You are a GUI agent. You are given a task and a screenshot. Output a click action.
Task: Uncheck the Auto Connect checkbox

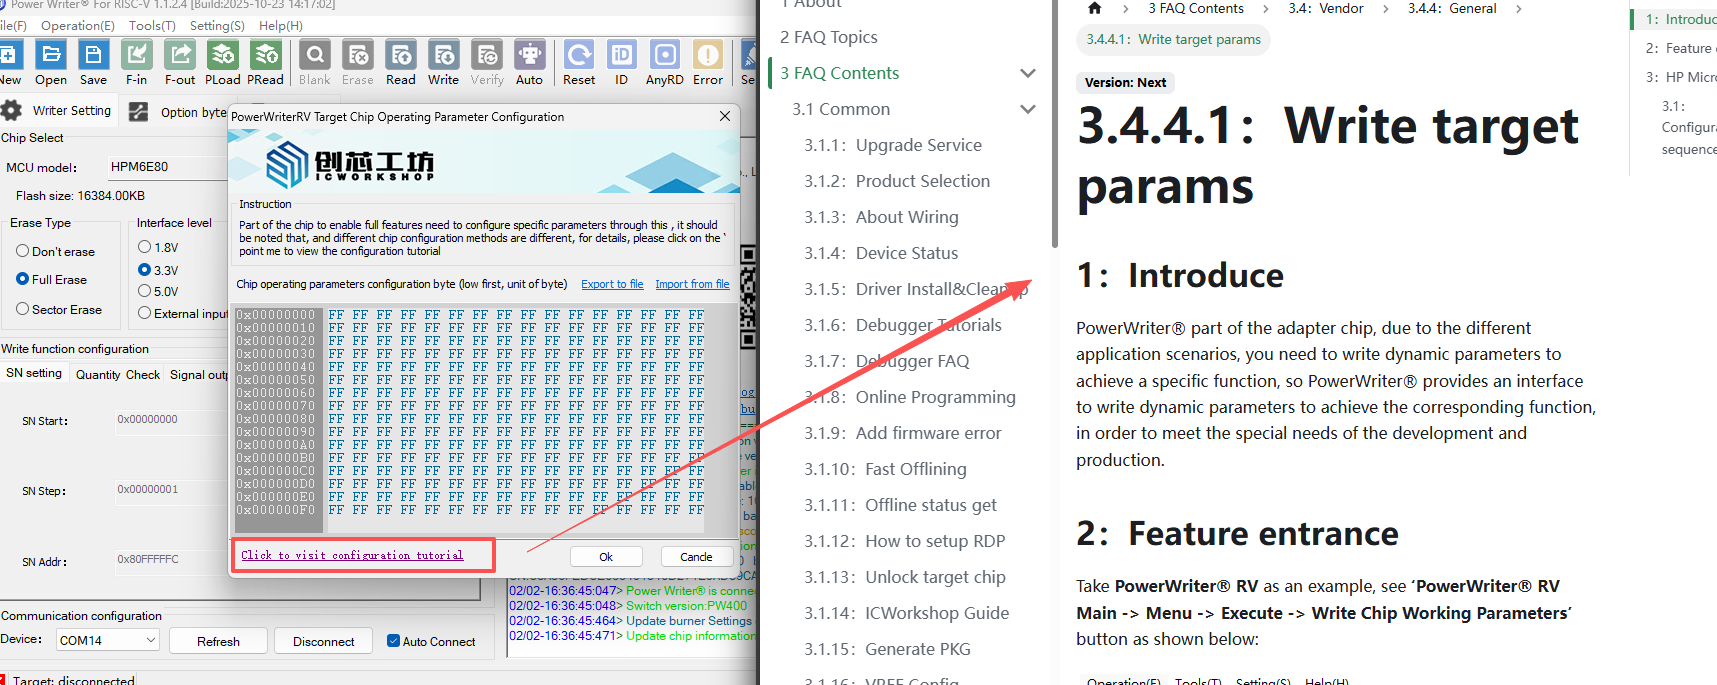click(x=393, y=641)
